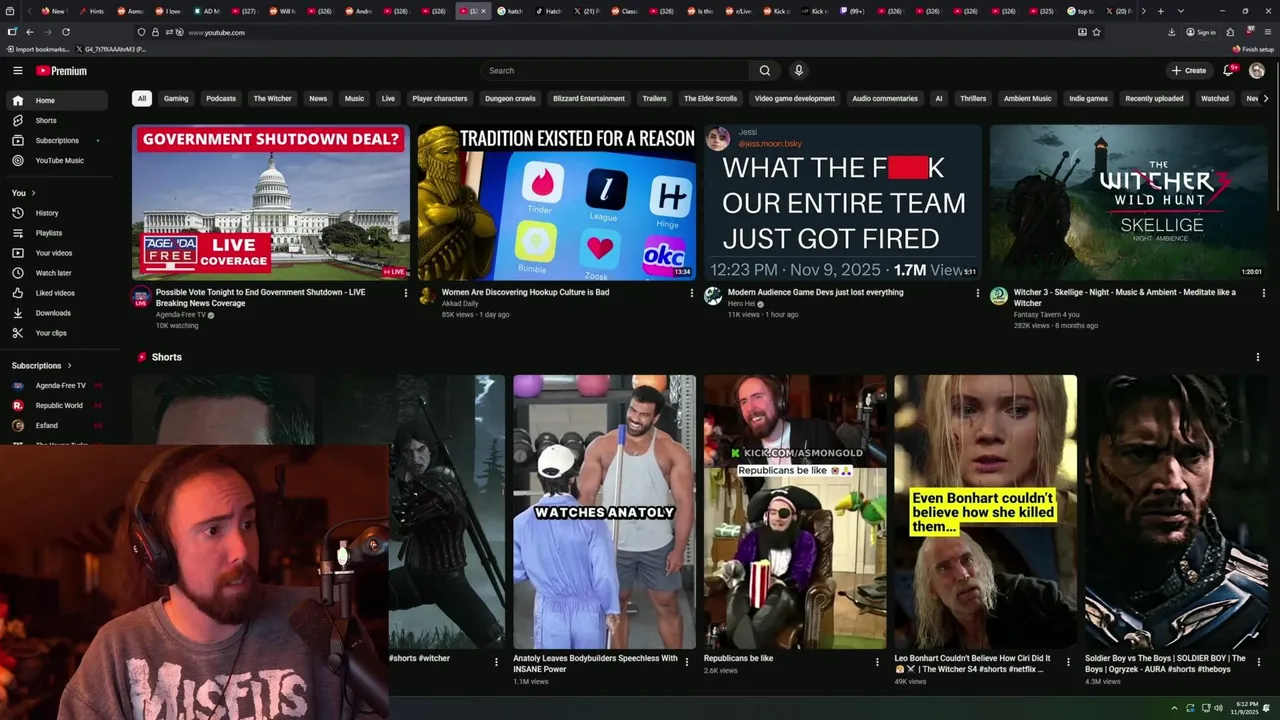Open Shorts shelf options menu

pos(1258,357)
